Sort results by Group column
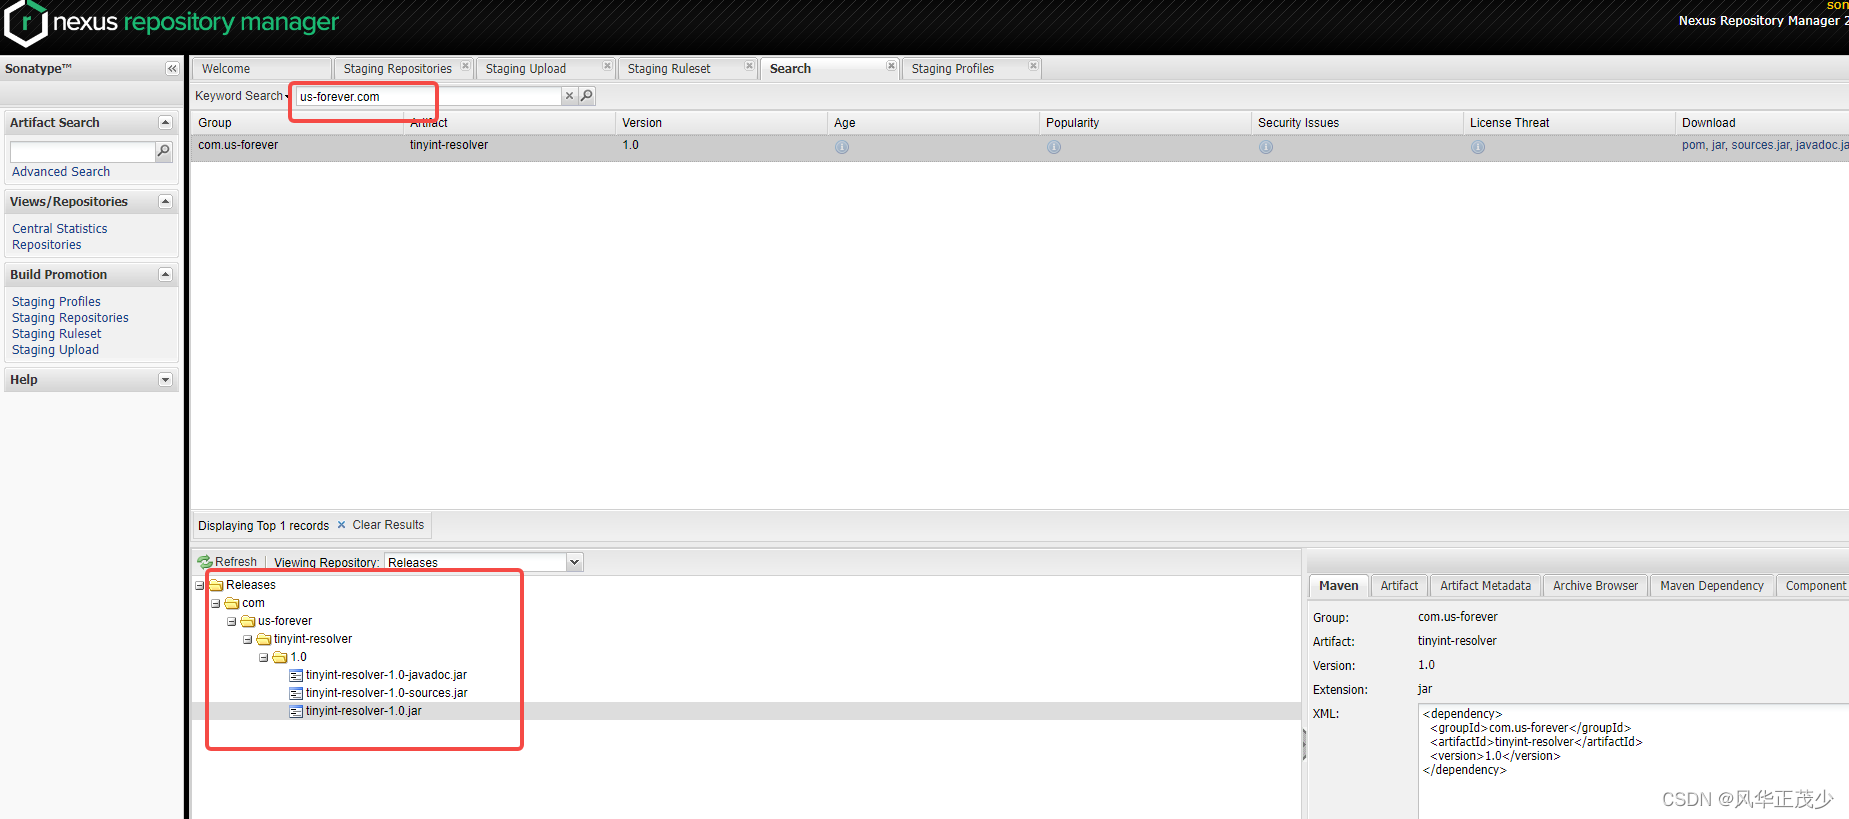 [x=297, y=123]
